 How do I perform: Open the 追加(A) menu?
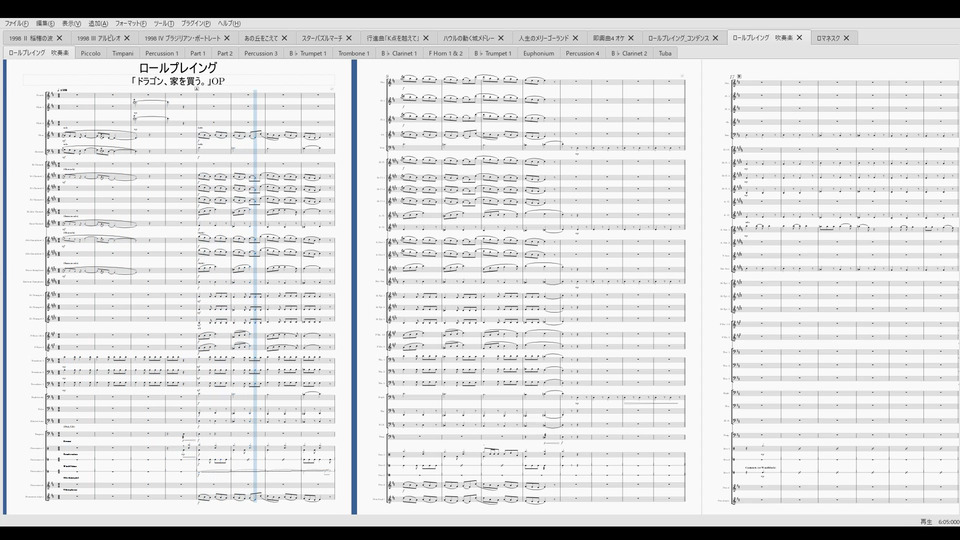(x=98, y=23)
